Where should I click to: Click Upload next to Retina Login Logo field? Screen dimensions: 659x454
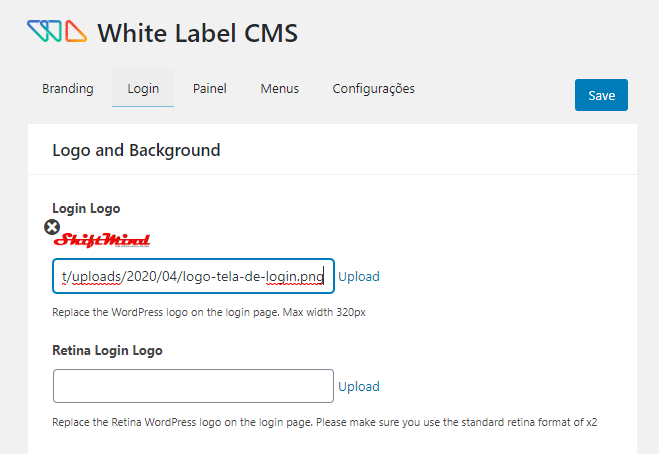[x=359, y=386]
